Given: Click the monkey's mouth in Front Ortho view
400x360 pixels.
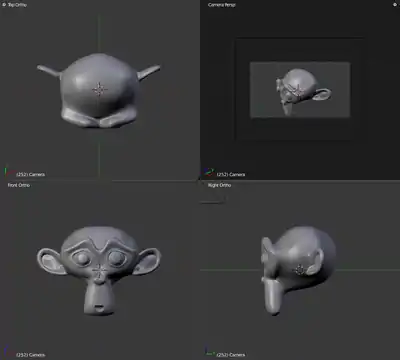Looking at the screenshot, I should pos(99,307).
